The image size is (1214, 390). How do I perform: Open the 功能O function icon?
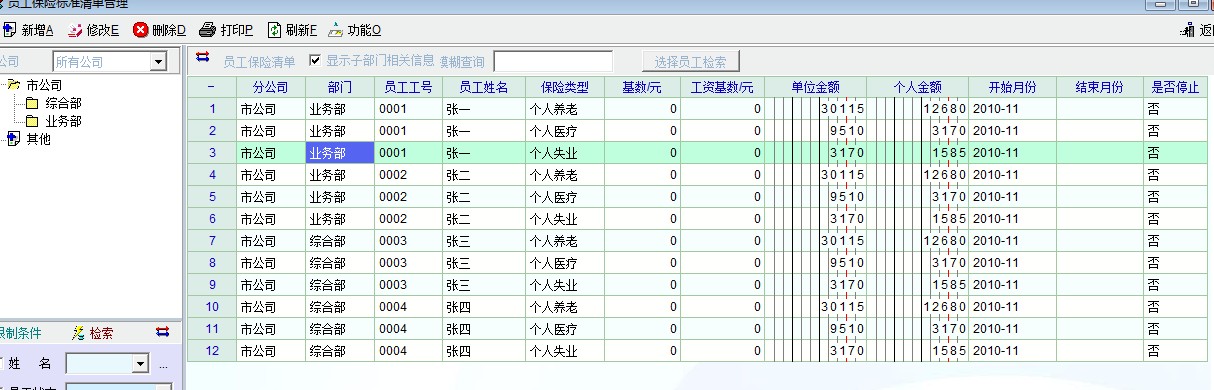tap(336, 29)
